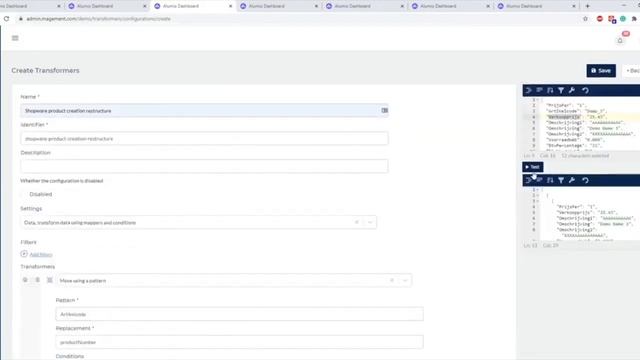Collapse line 1 fold arrow in the lower editor

point(538,190)
